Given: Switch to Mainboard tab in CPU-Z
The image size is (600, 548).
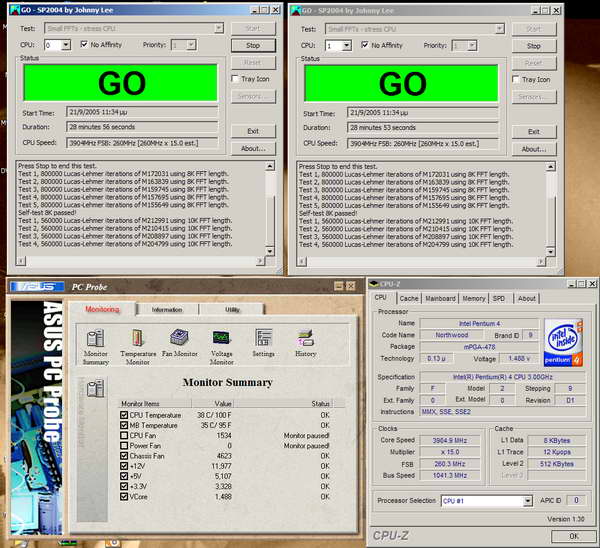Looking at the screenshot, I should click(x=440, y=298).
